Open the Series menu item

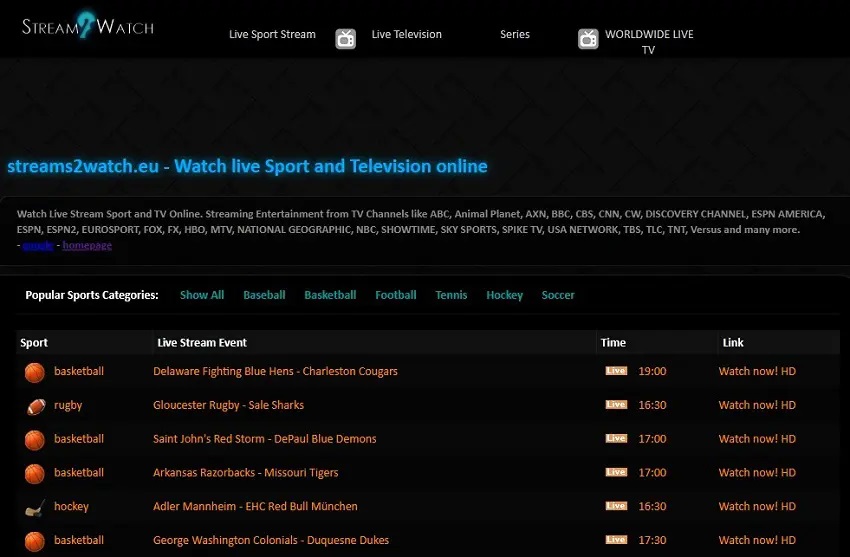(514, 34)
